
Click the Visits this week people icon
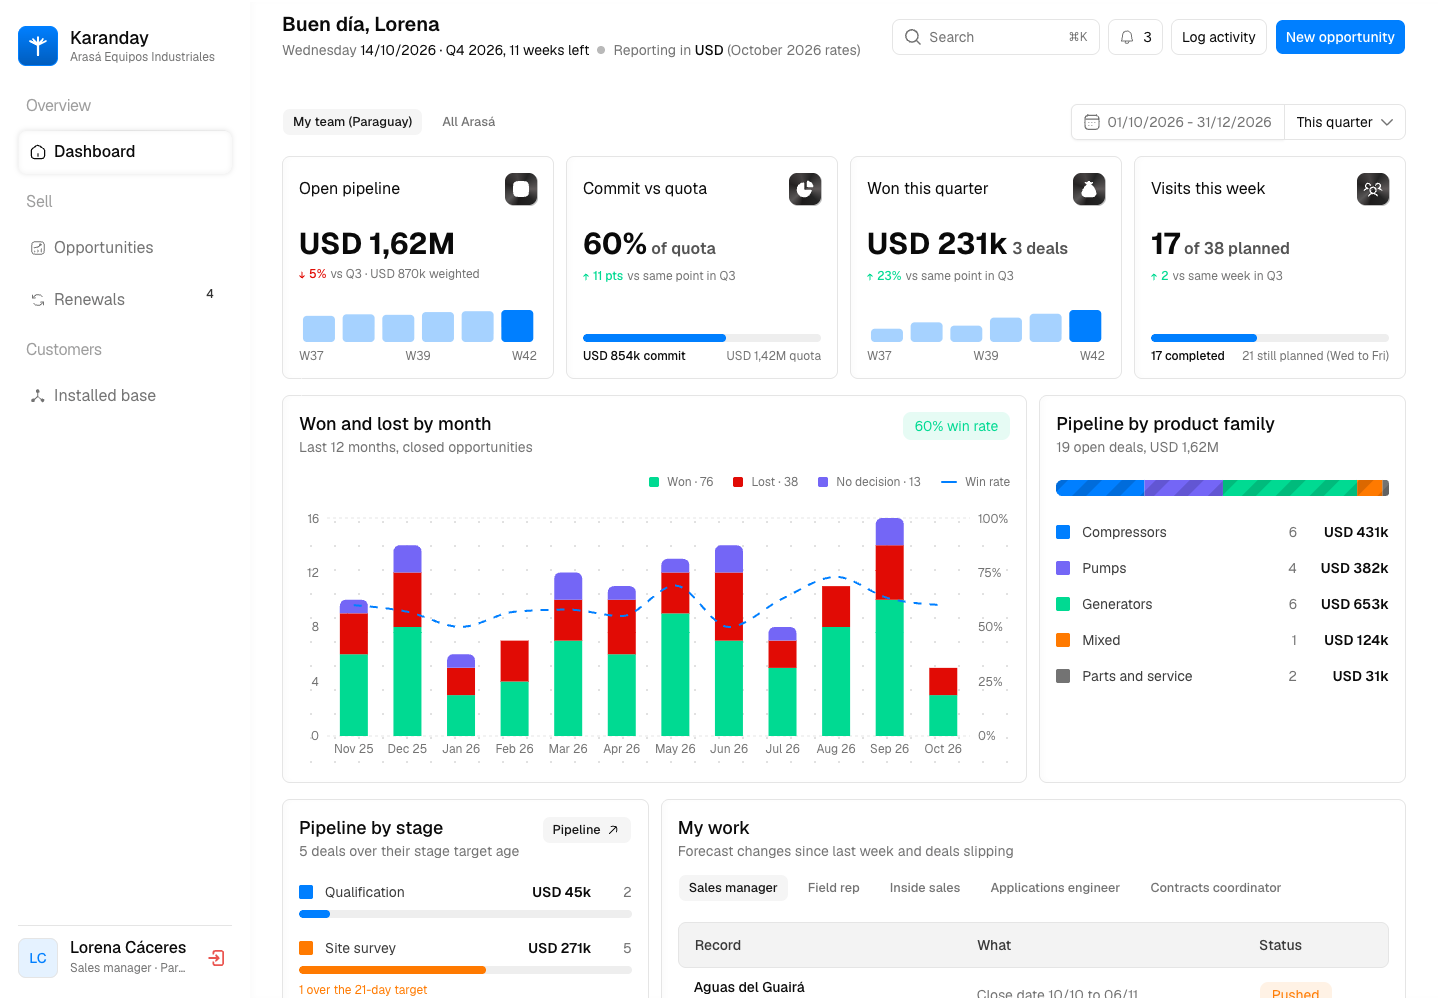click(1373, 189)
